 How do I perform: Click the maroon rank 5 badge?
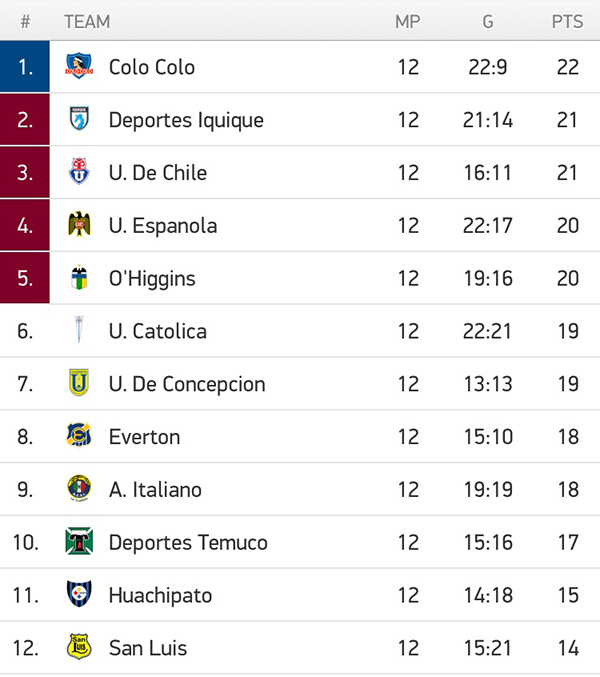click(x=25, y=278)
